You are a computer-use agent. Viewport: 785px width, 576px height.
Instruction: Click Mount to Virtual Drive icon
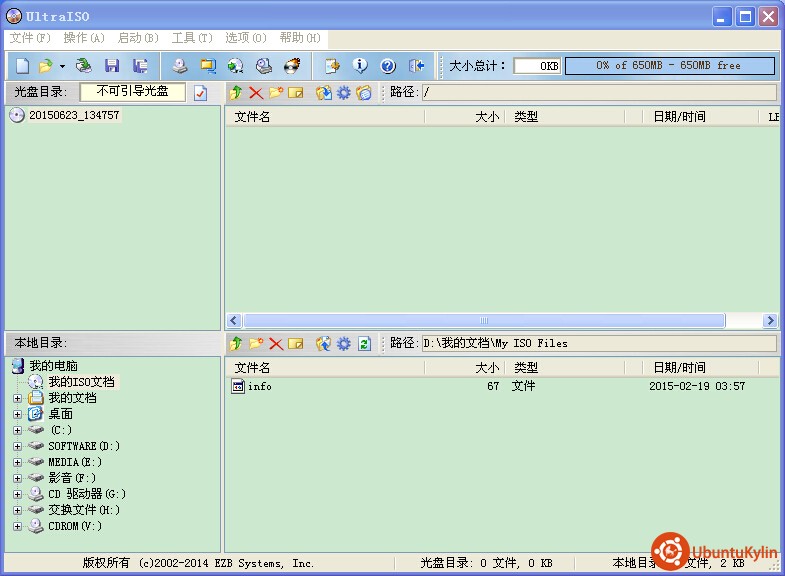pyautogui.click(x=264, y=66)
